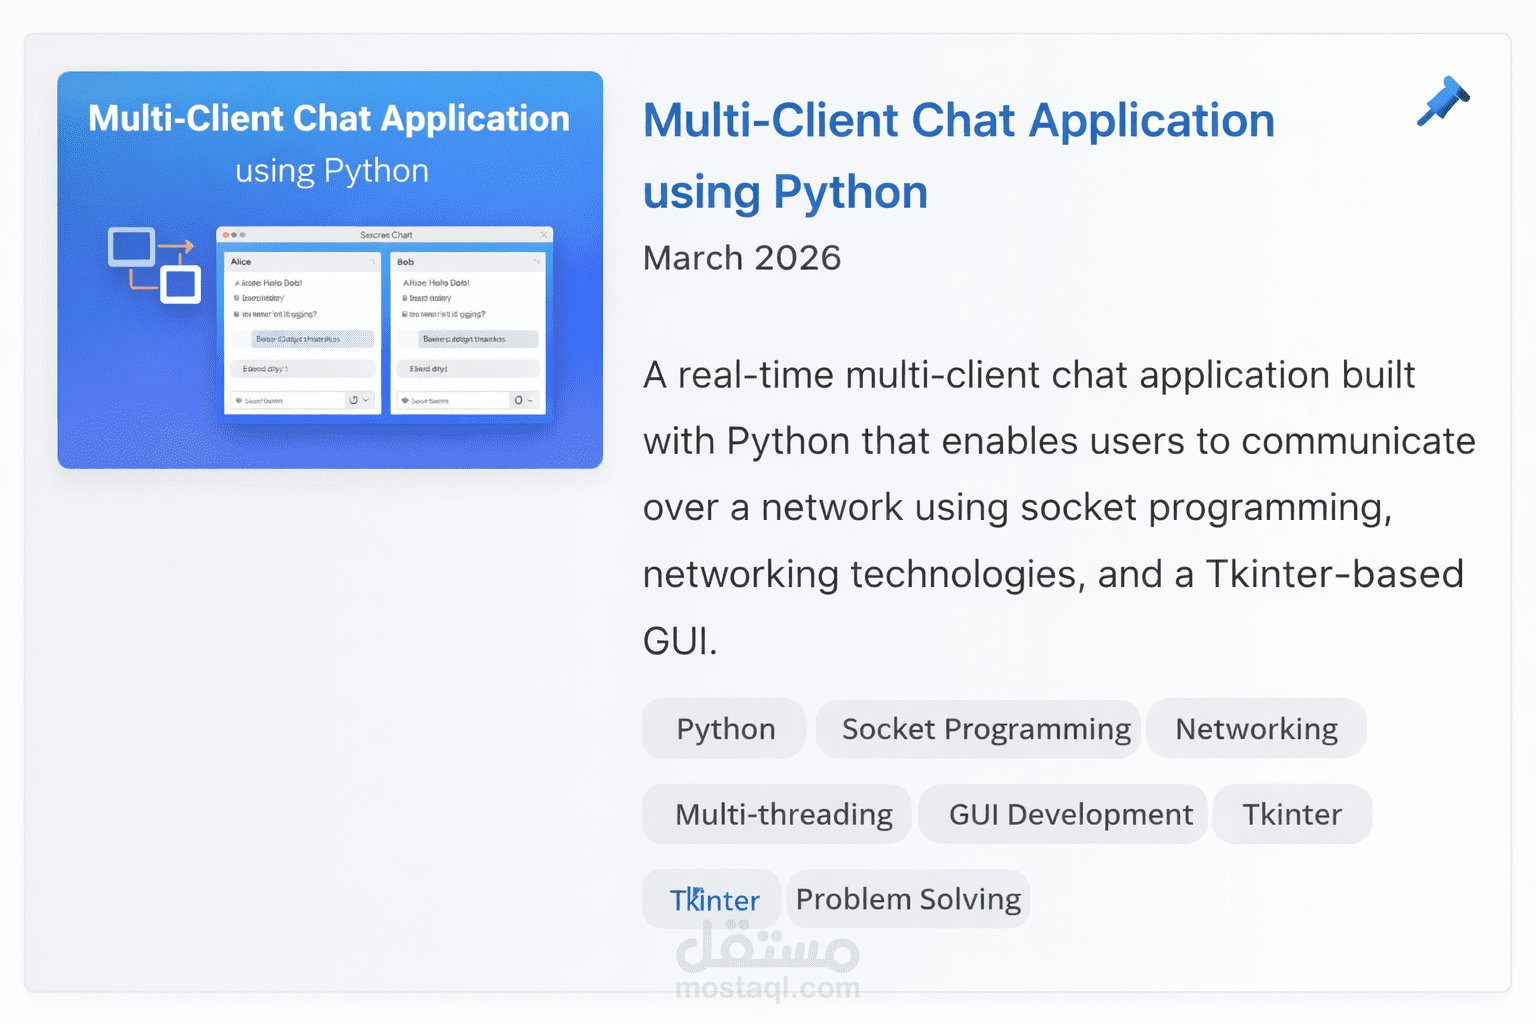Image resolution: width=1536 pixels, height=1024 pixels.
Task: Switch to Bob's chat panel
Action: (x=405, y=262)
